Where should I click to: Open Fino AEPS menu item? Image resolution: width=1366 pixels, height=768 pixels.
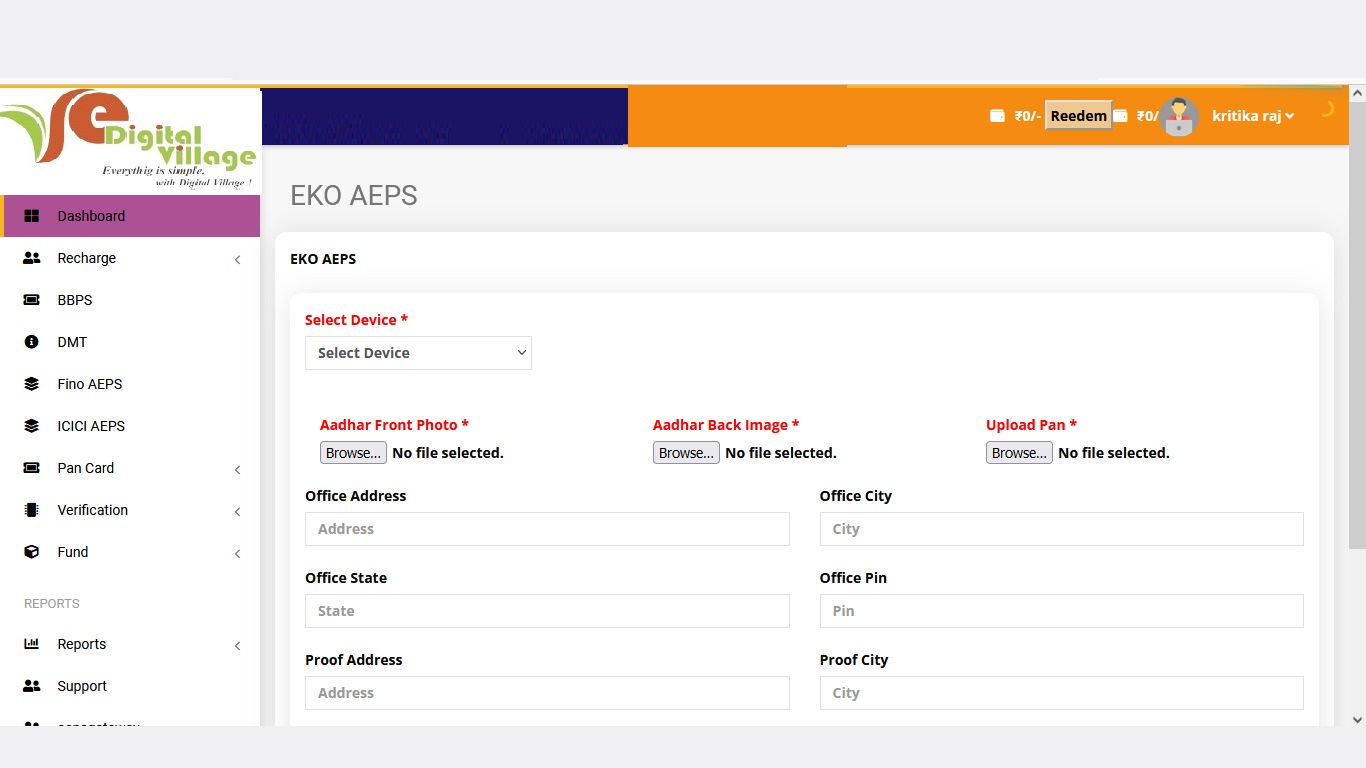tap(130, 384)
